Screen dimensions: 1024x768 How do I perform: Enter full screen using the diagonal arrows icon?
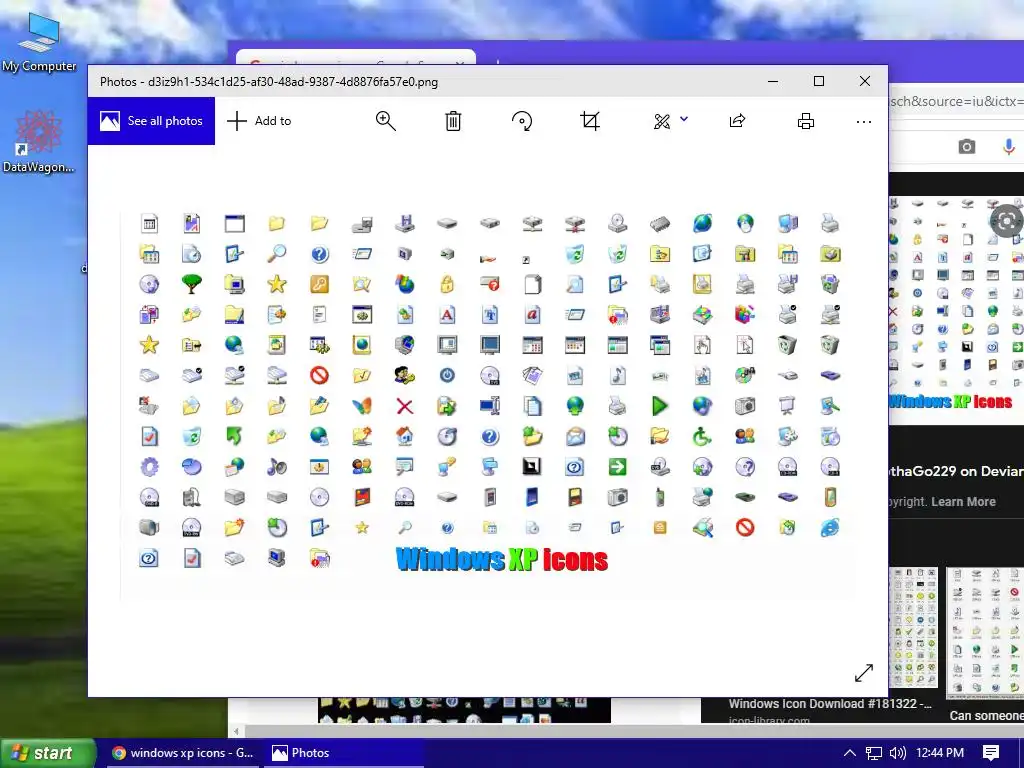[863, 673]
